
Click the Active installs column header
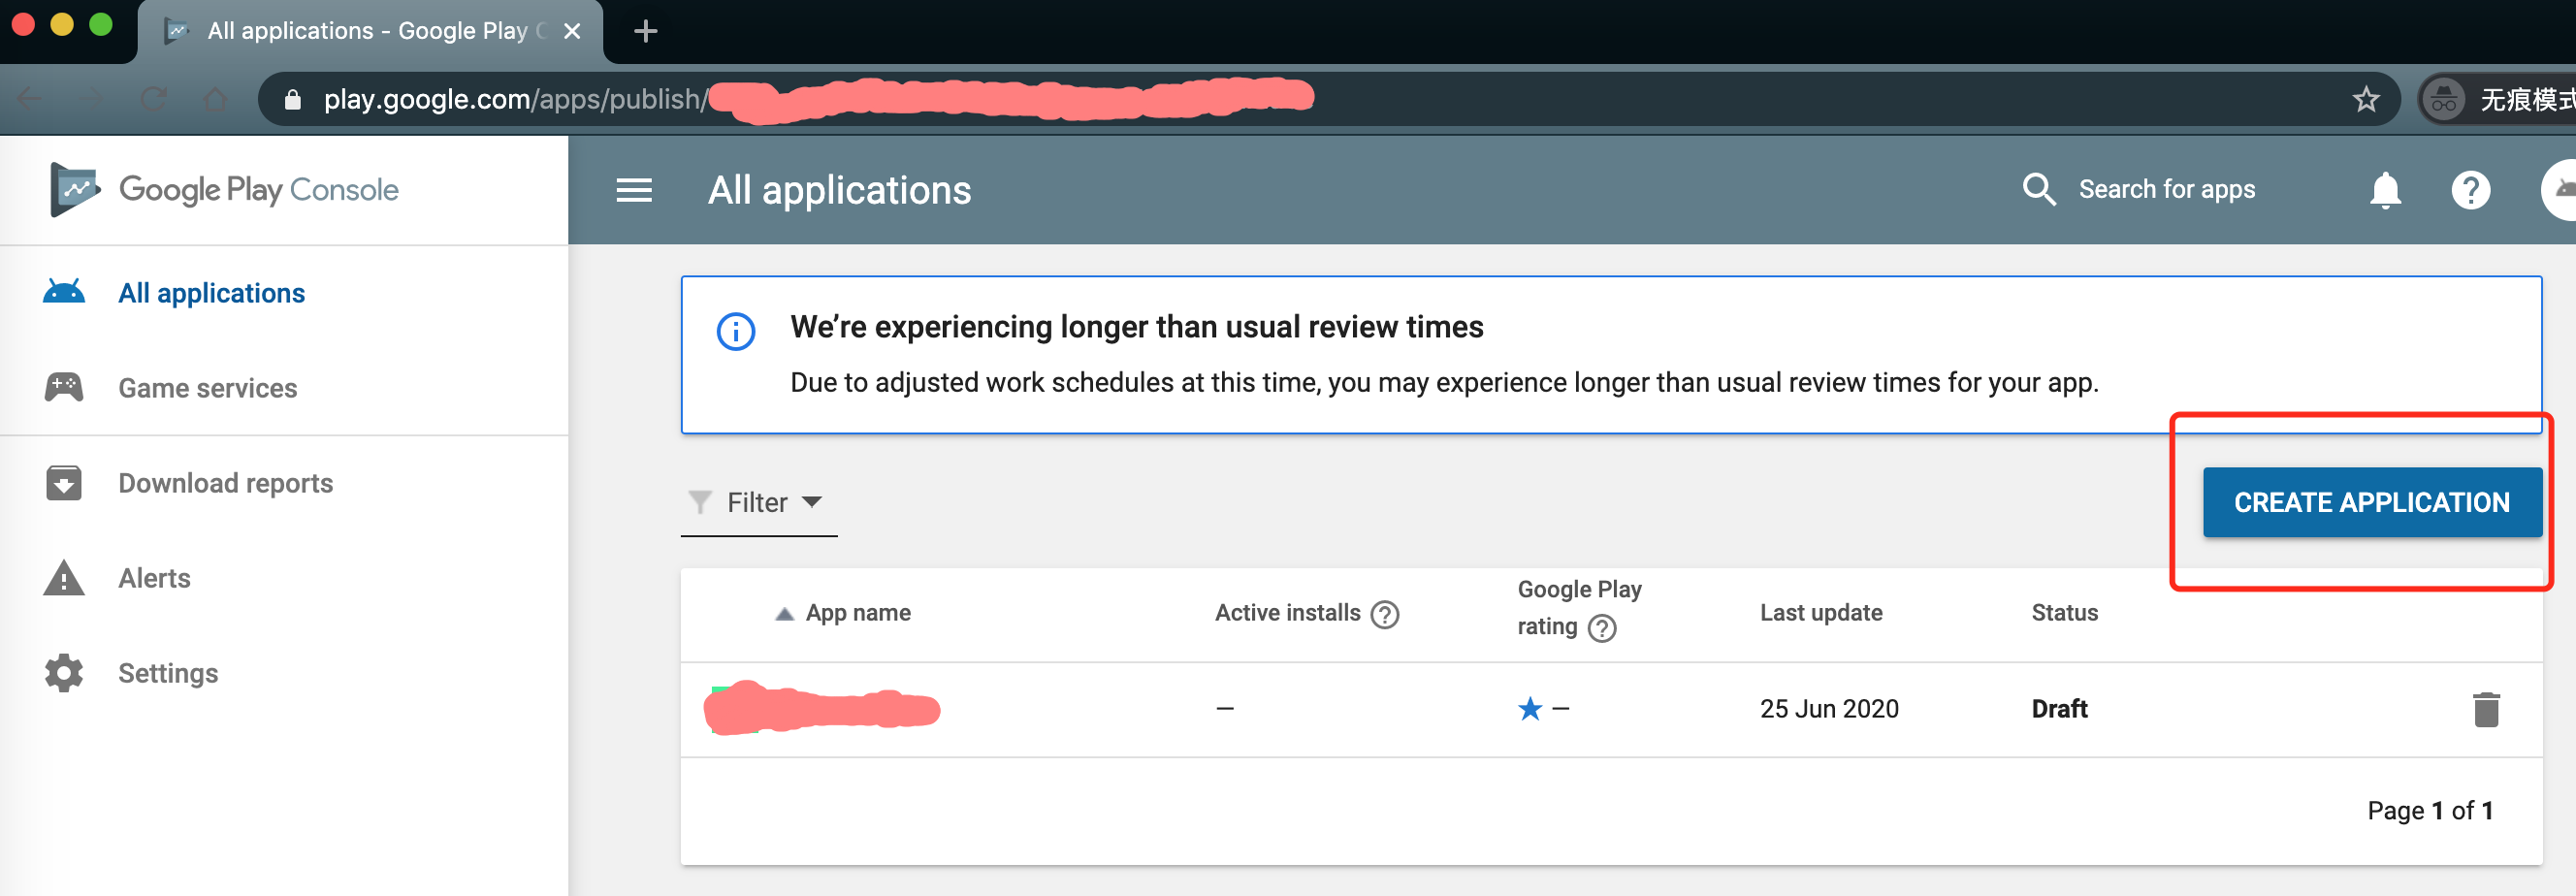point(1287,613)
